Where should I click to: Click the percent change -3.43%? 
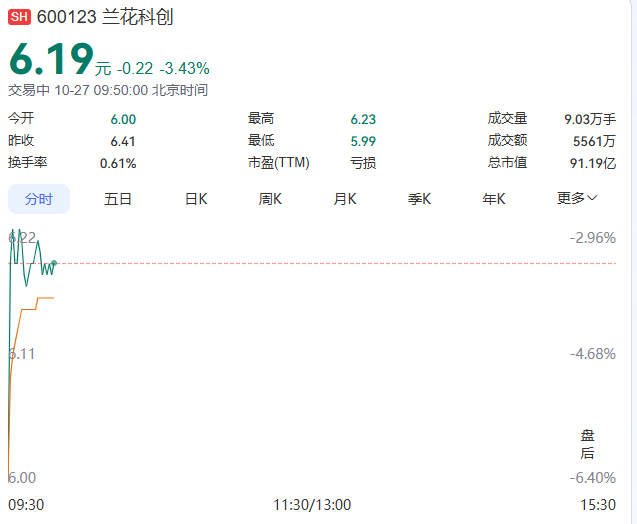tap(184, 68)
